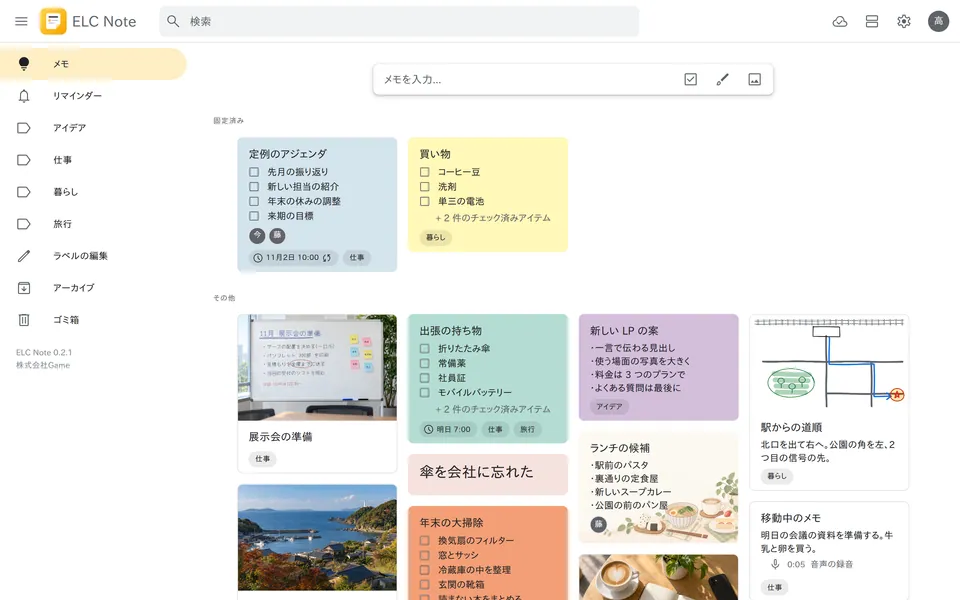Create a new image note
The width and height of the screenshot is (960, 600).
coord(754,80)
